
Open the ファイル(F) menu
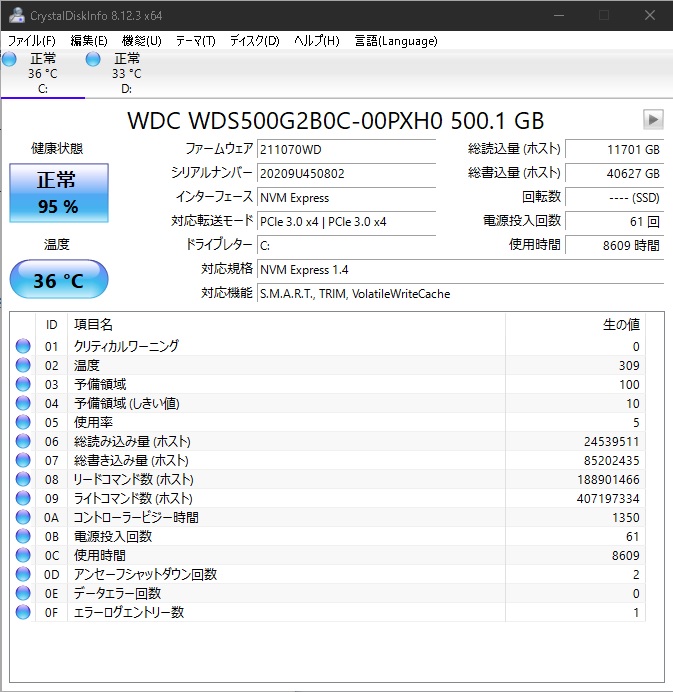[x=32, y=41]
